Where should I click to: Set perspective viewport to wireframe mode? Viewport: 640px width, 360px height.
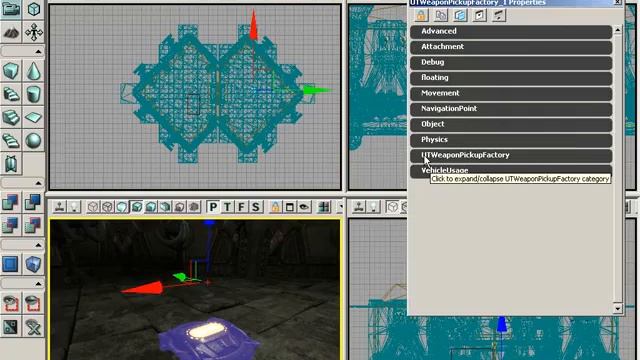coord(107,207)
